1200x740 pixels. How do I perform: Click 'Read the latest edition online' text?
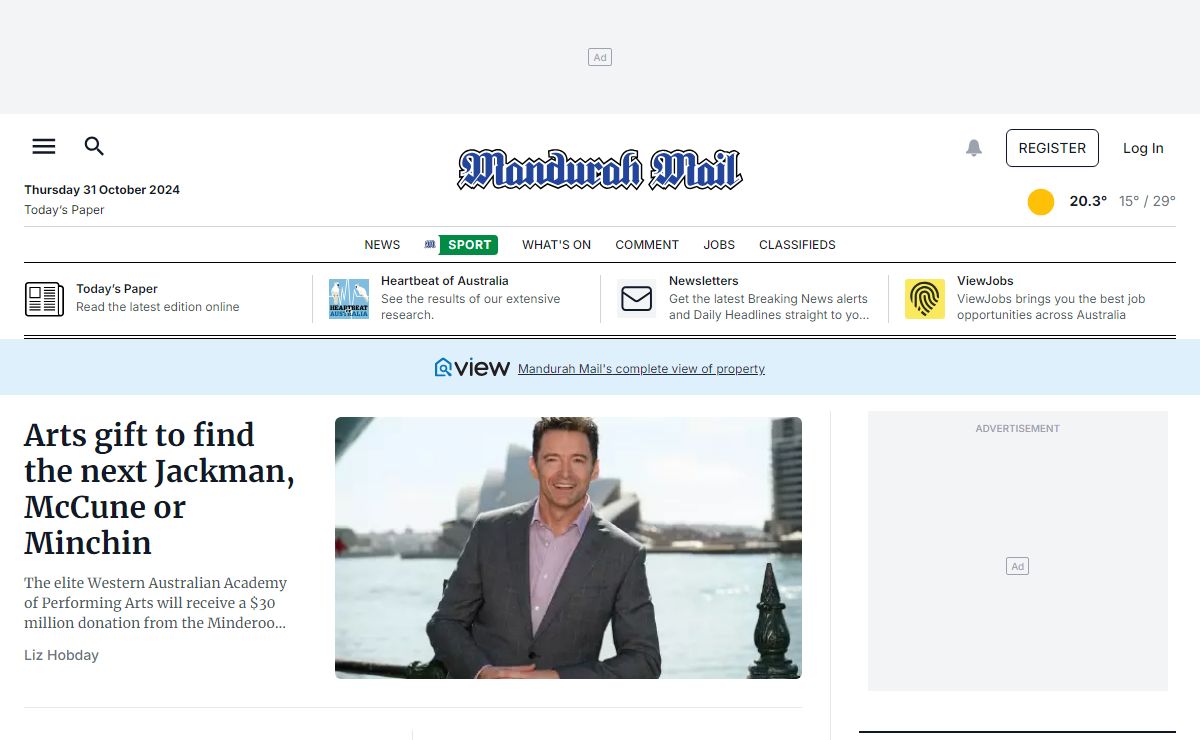158,307
